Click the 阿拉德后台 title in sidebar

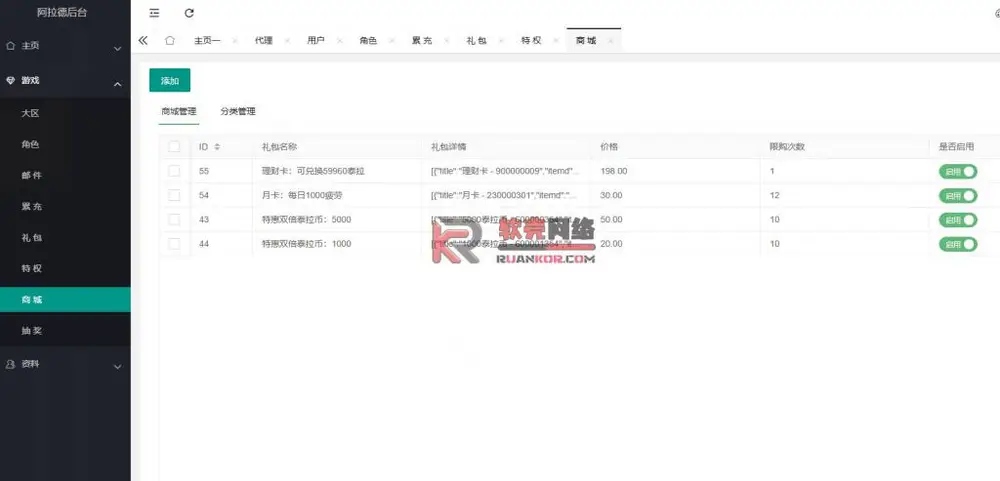62,12
